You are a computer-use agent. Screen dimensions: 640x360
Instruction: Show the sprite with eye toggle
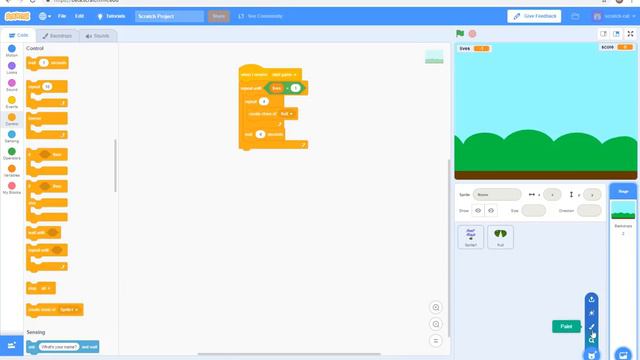pos(478,211)
